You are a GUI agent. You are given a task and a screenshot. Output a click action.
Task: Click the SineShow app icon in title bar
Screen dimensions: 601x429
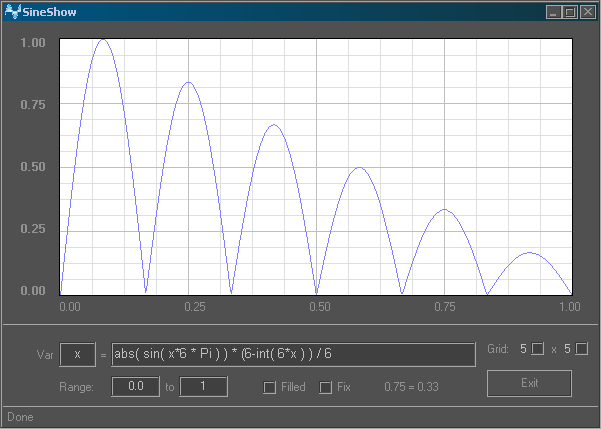coord(11,12)
